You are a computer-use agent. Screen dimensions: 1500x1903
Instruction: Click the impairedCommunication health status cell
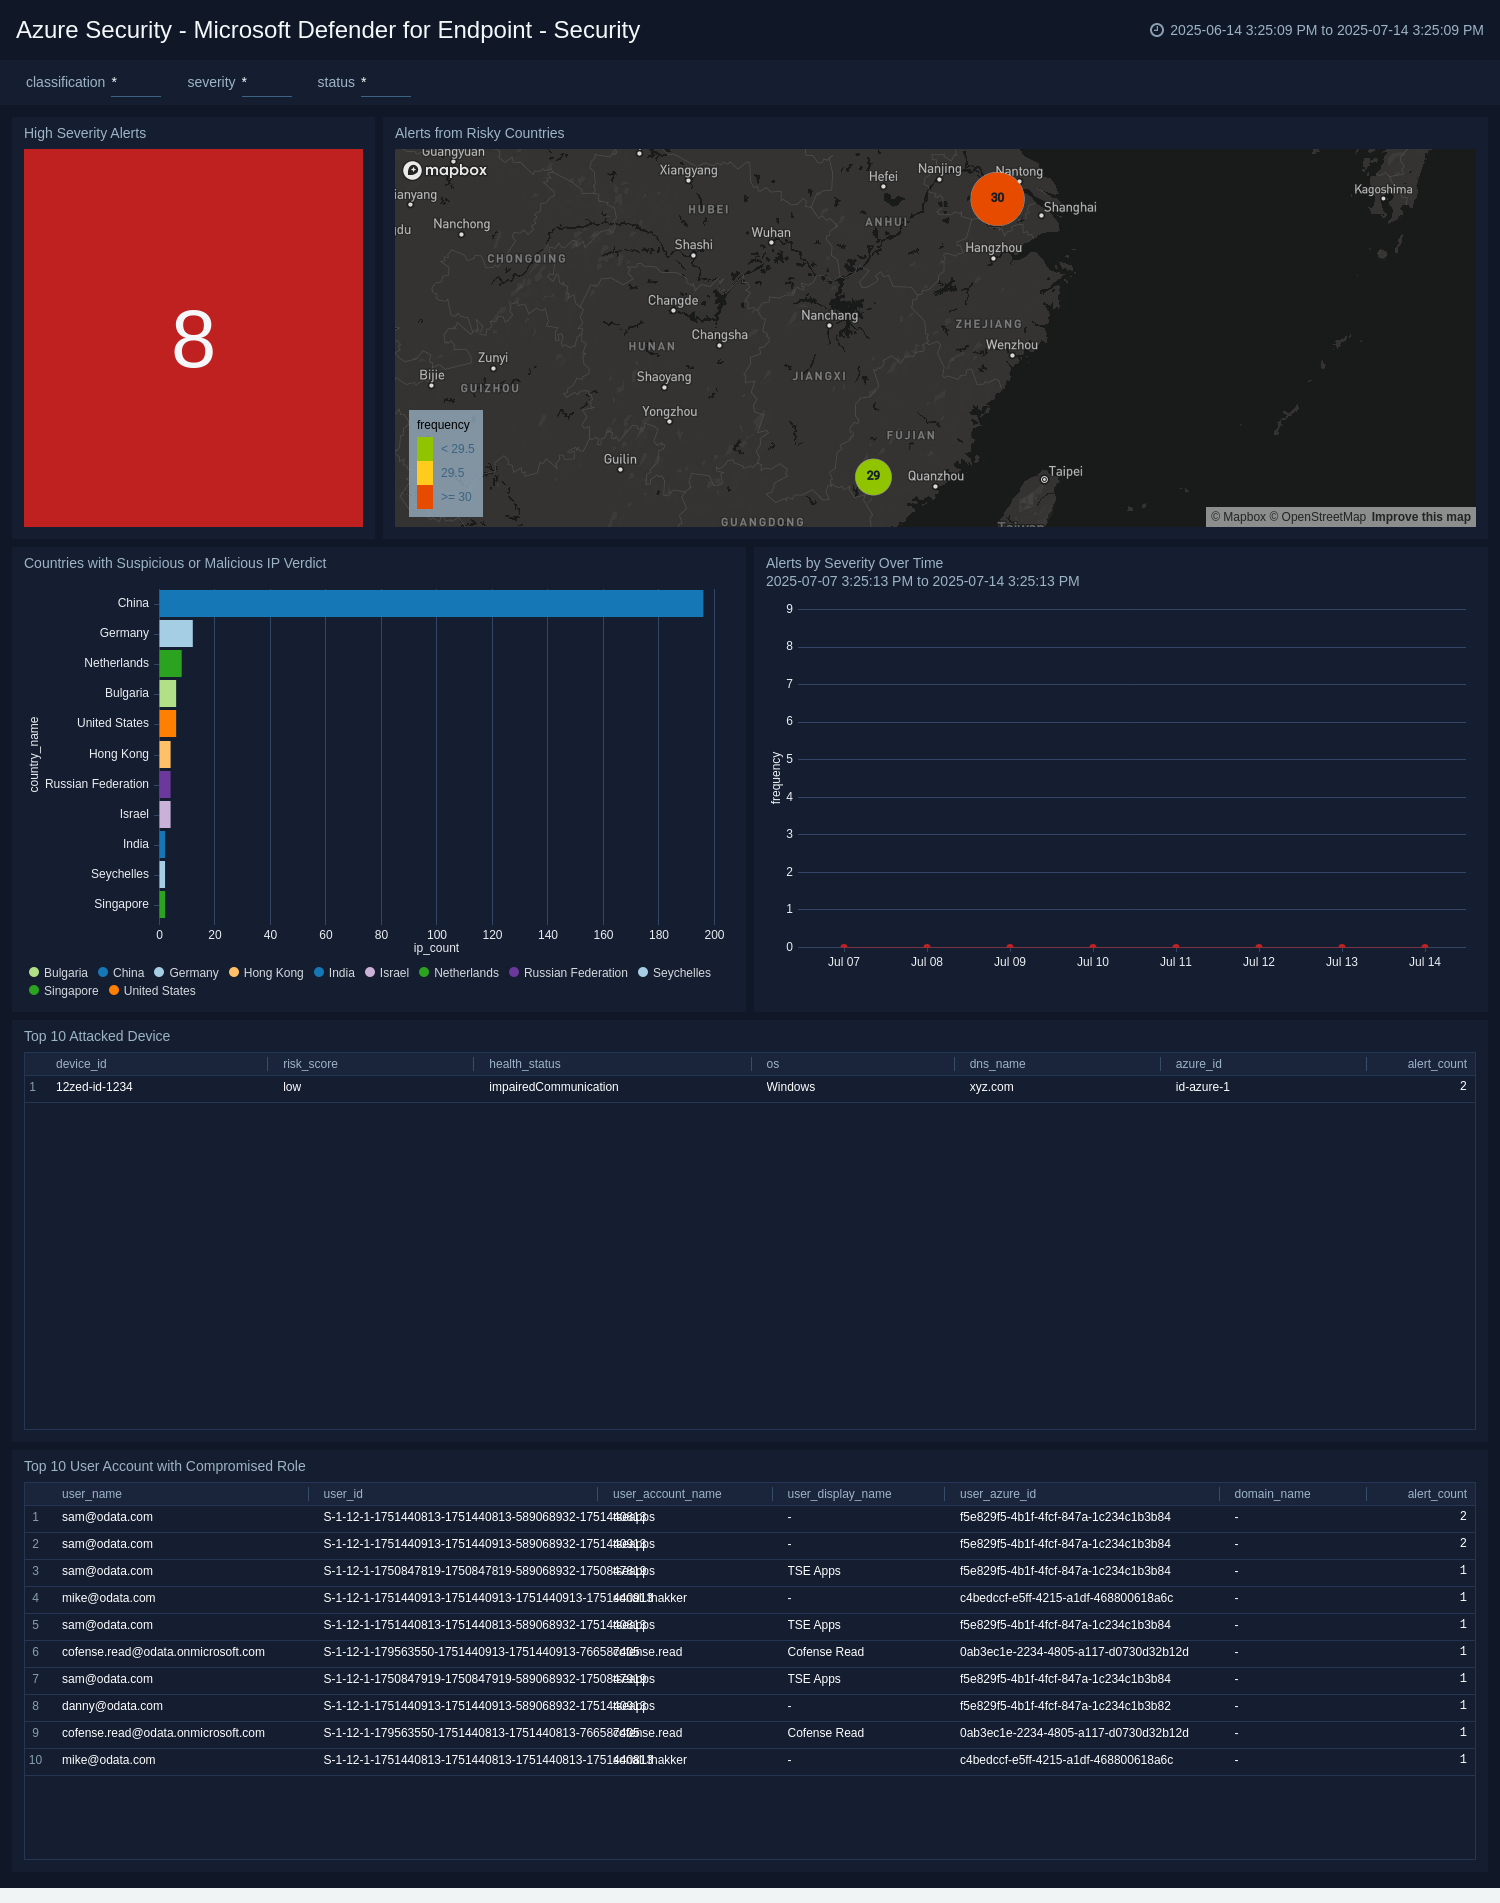[x=554, y=1087]
